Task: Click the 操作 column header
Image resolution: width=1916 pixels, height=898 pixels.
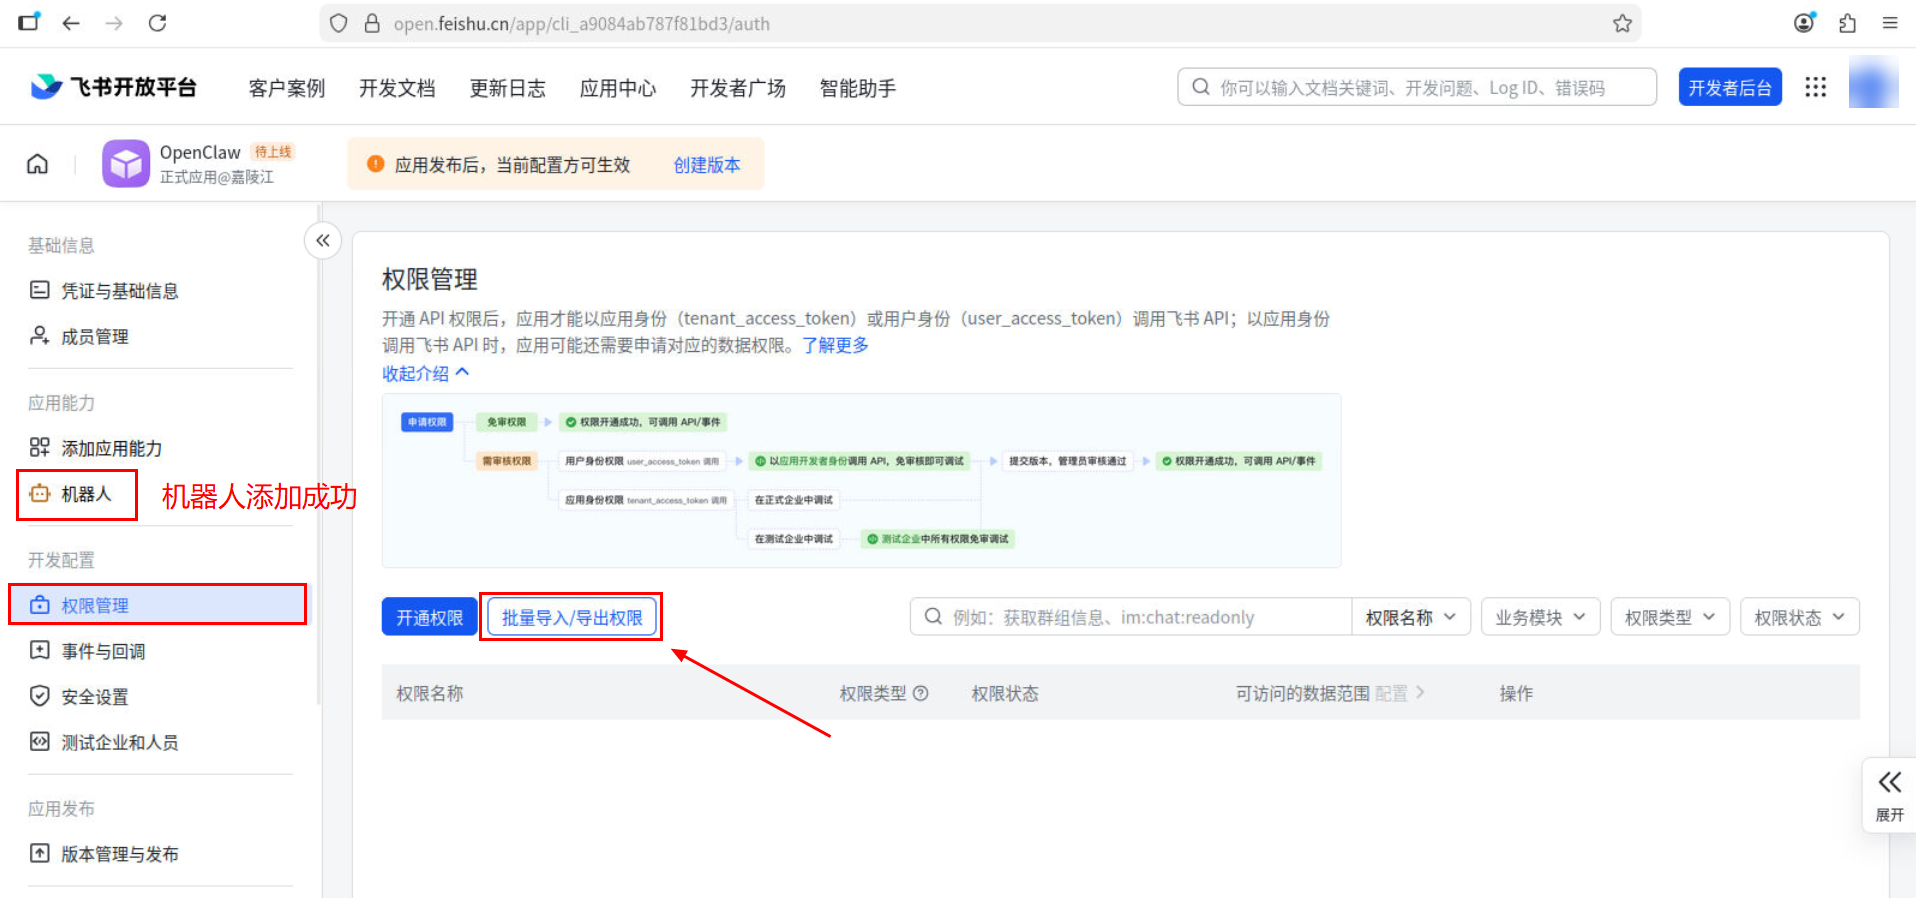Action: click(x=1516, y=693)
